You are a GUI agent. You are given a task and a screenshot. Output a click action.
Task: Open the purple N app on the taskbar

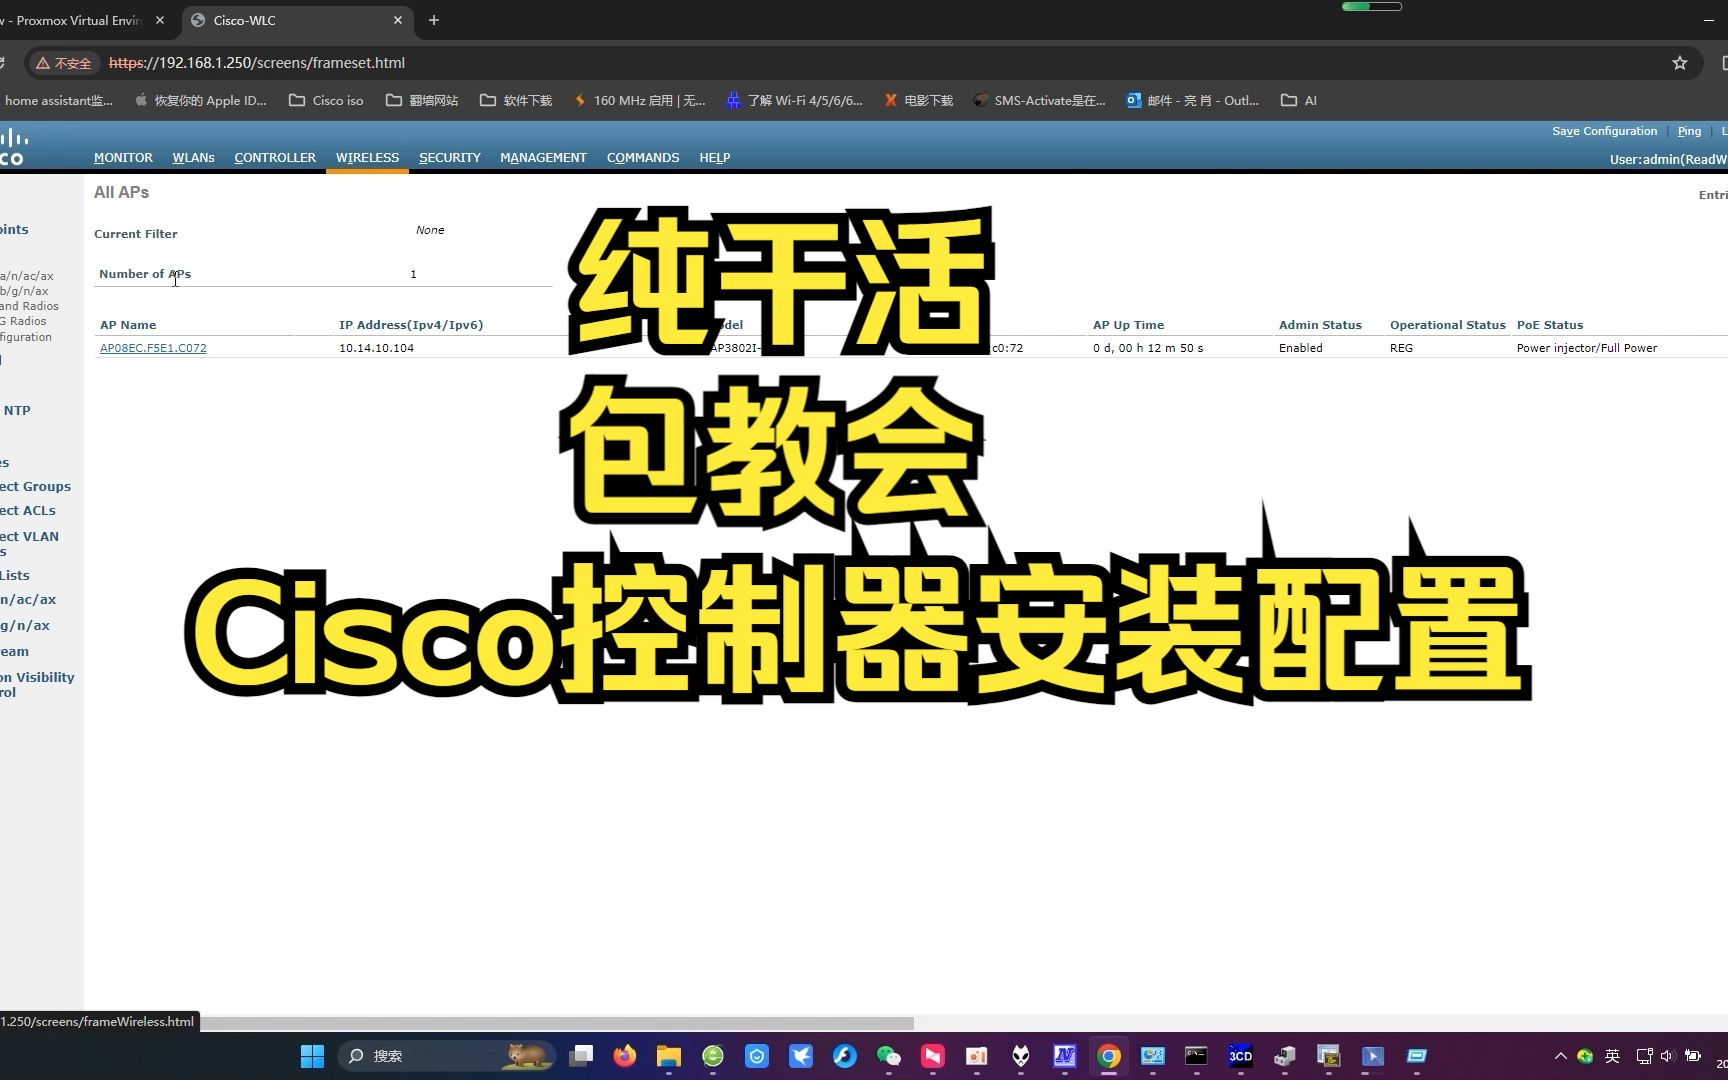pos(1064,1056)
